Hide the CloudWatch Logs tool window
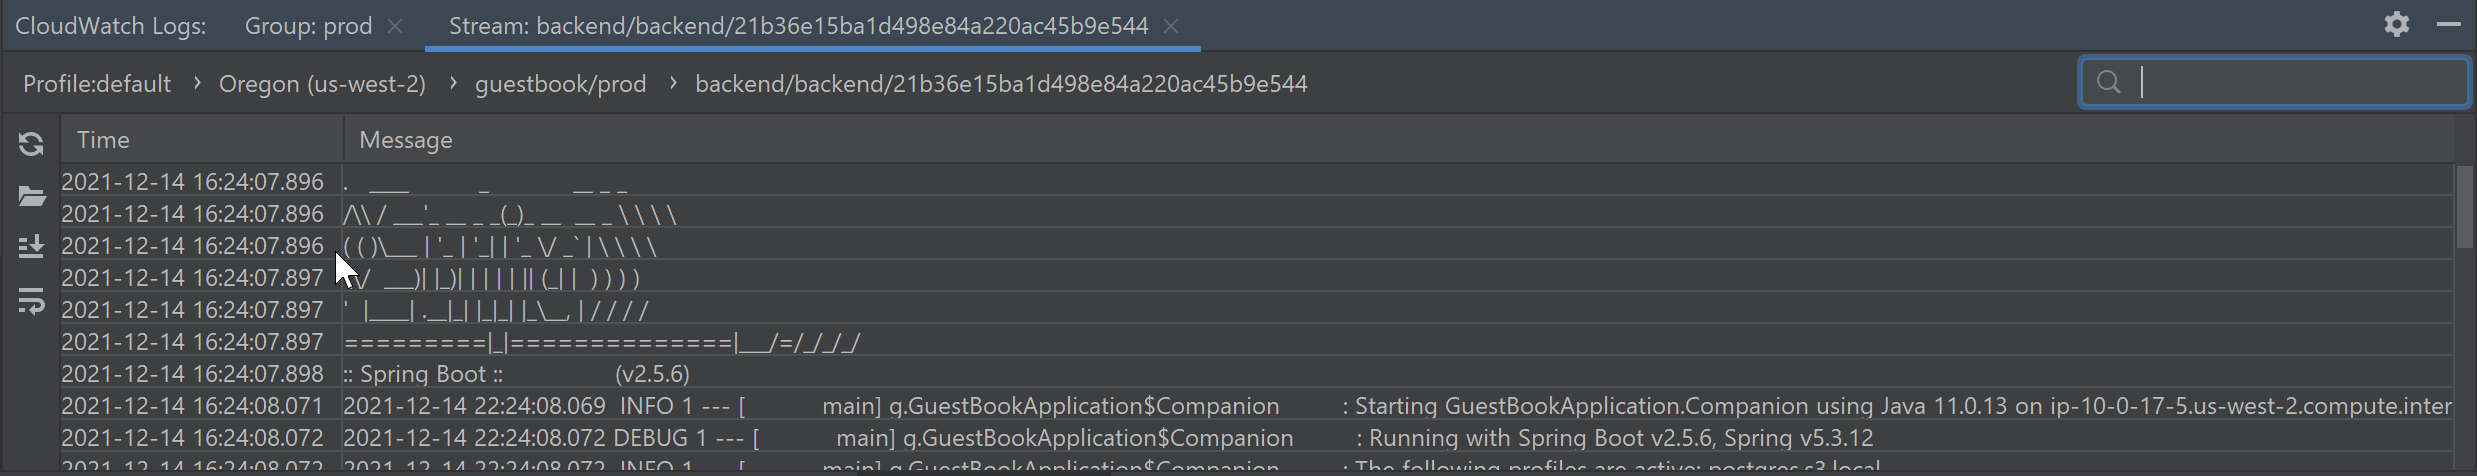Image resolution: width=2477 pixels, height=476 pixels. coord(2449,25)
